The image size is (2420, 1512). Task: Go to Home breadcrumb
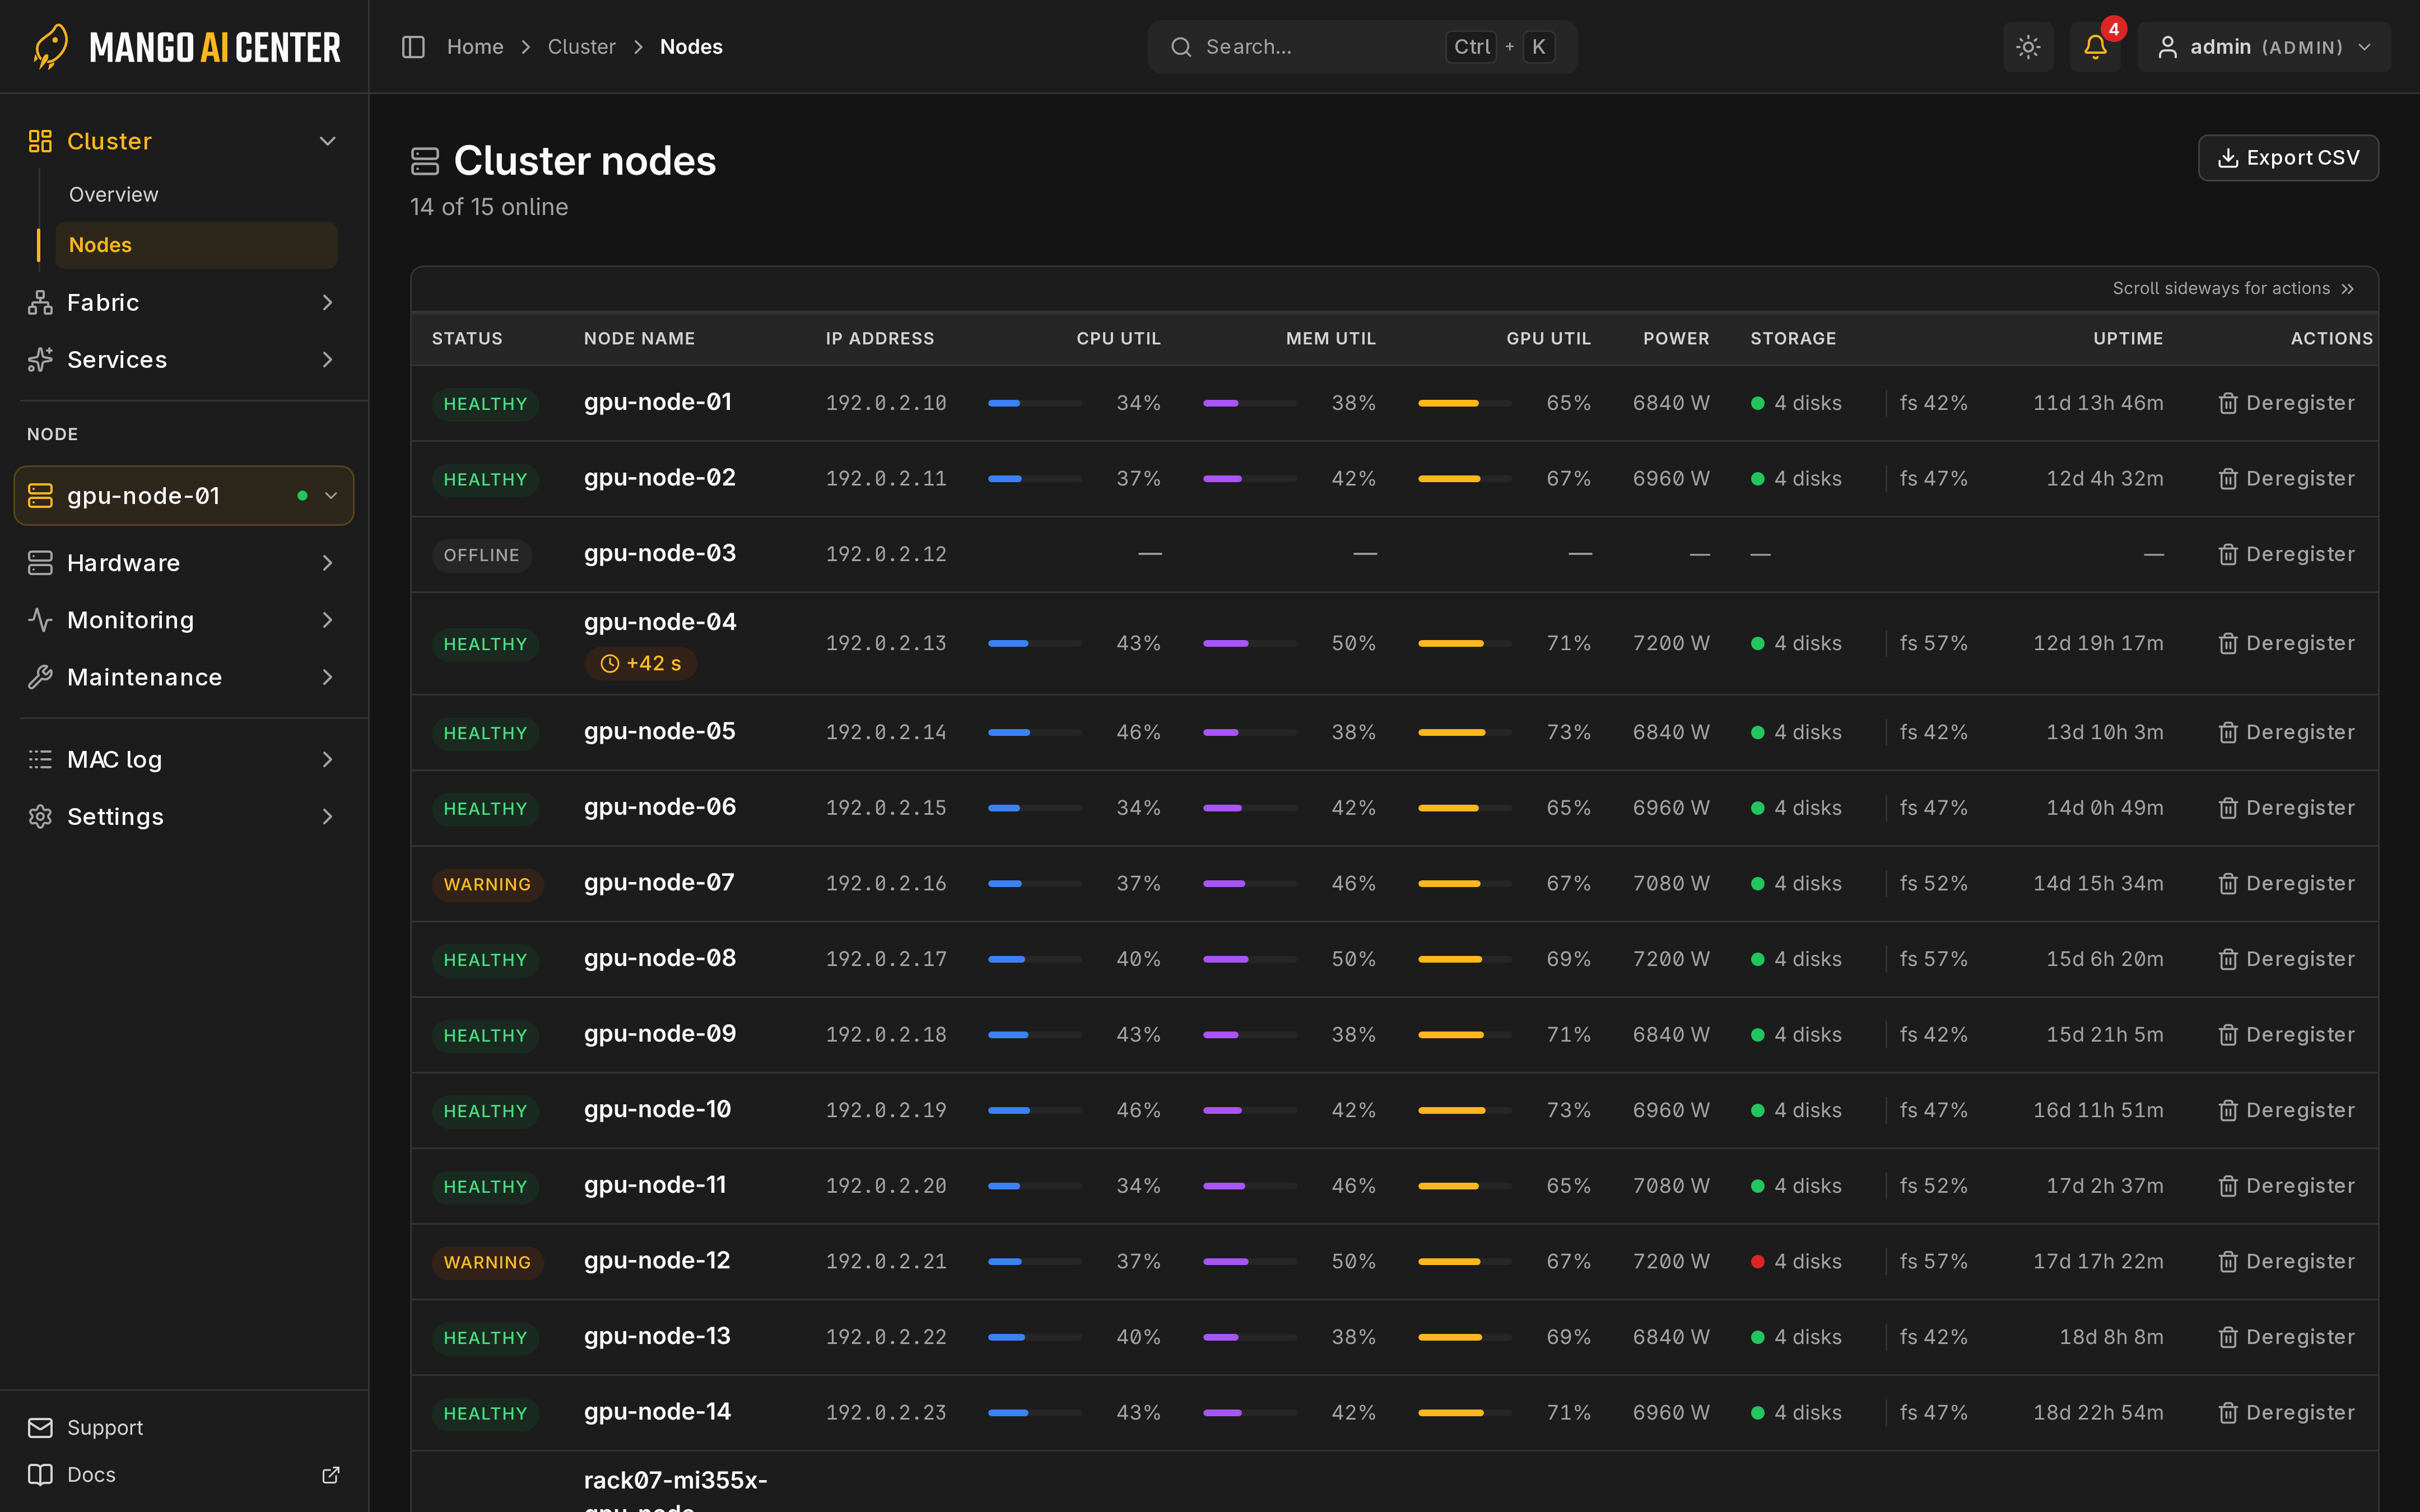point(475,47)
